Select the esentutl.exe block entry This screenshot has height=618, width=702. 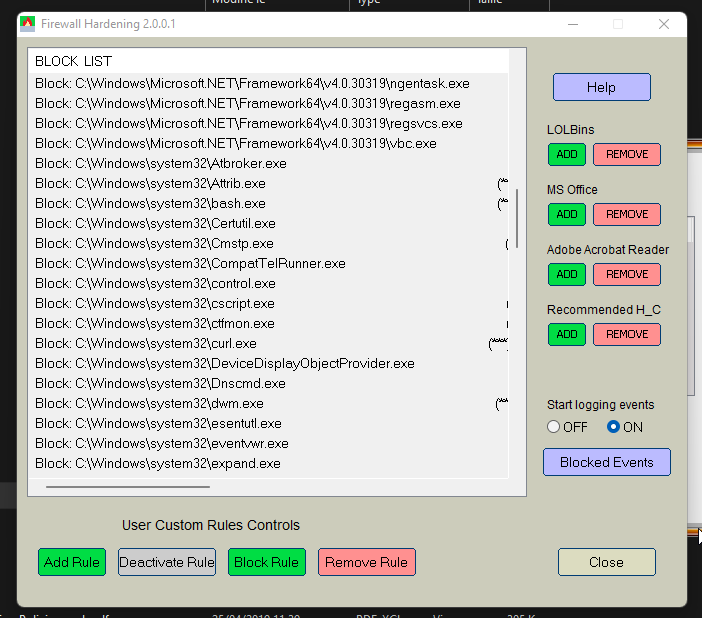coord(268,424)
